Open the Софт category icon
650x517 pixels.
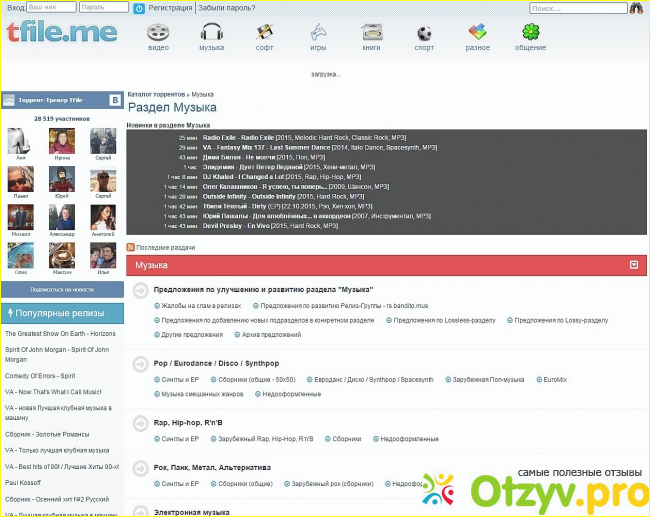[264, 32]
